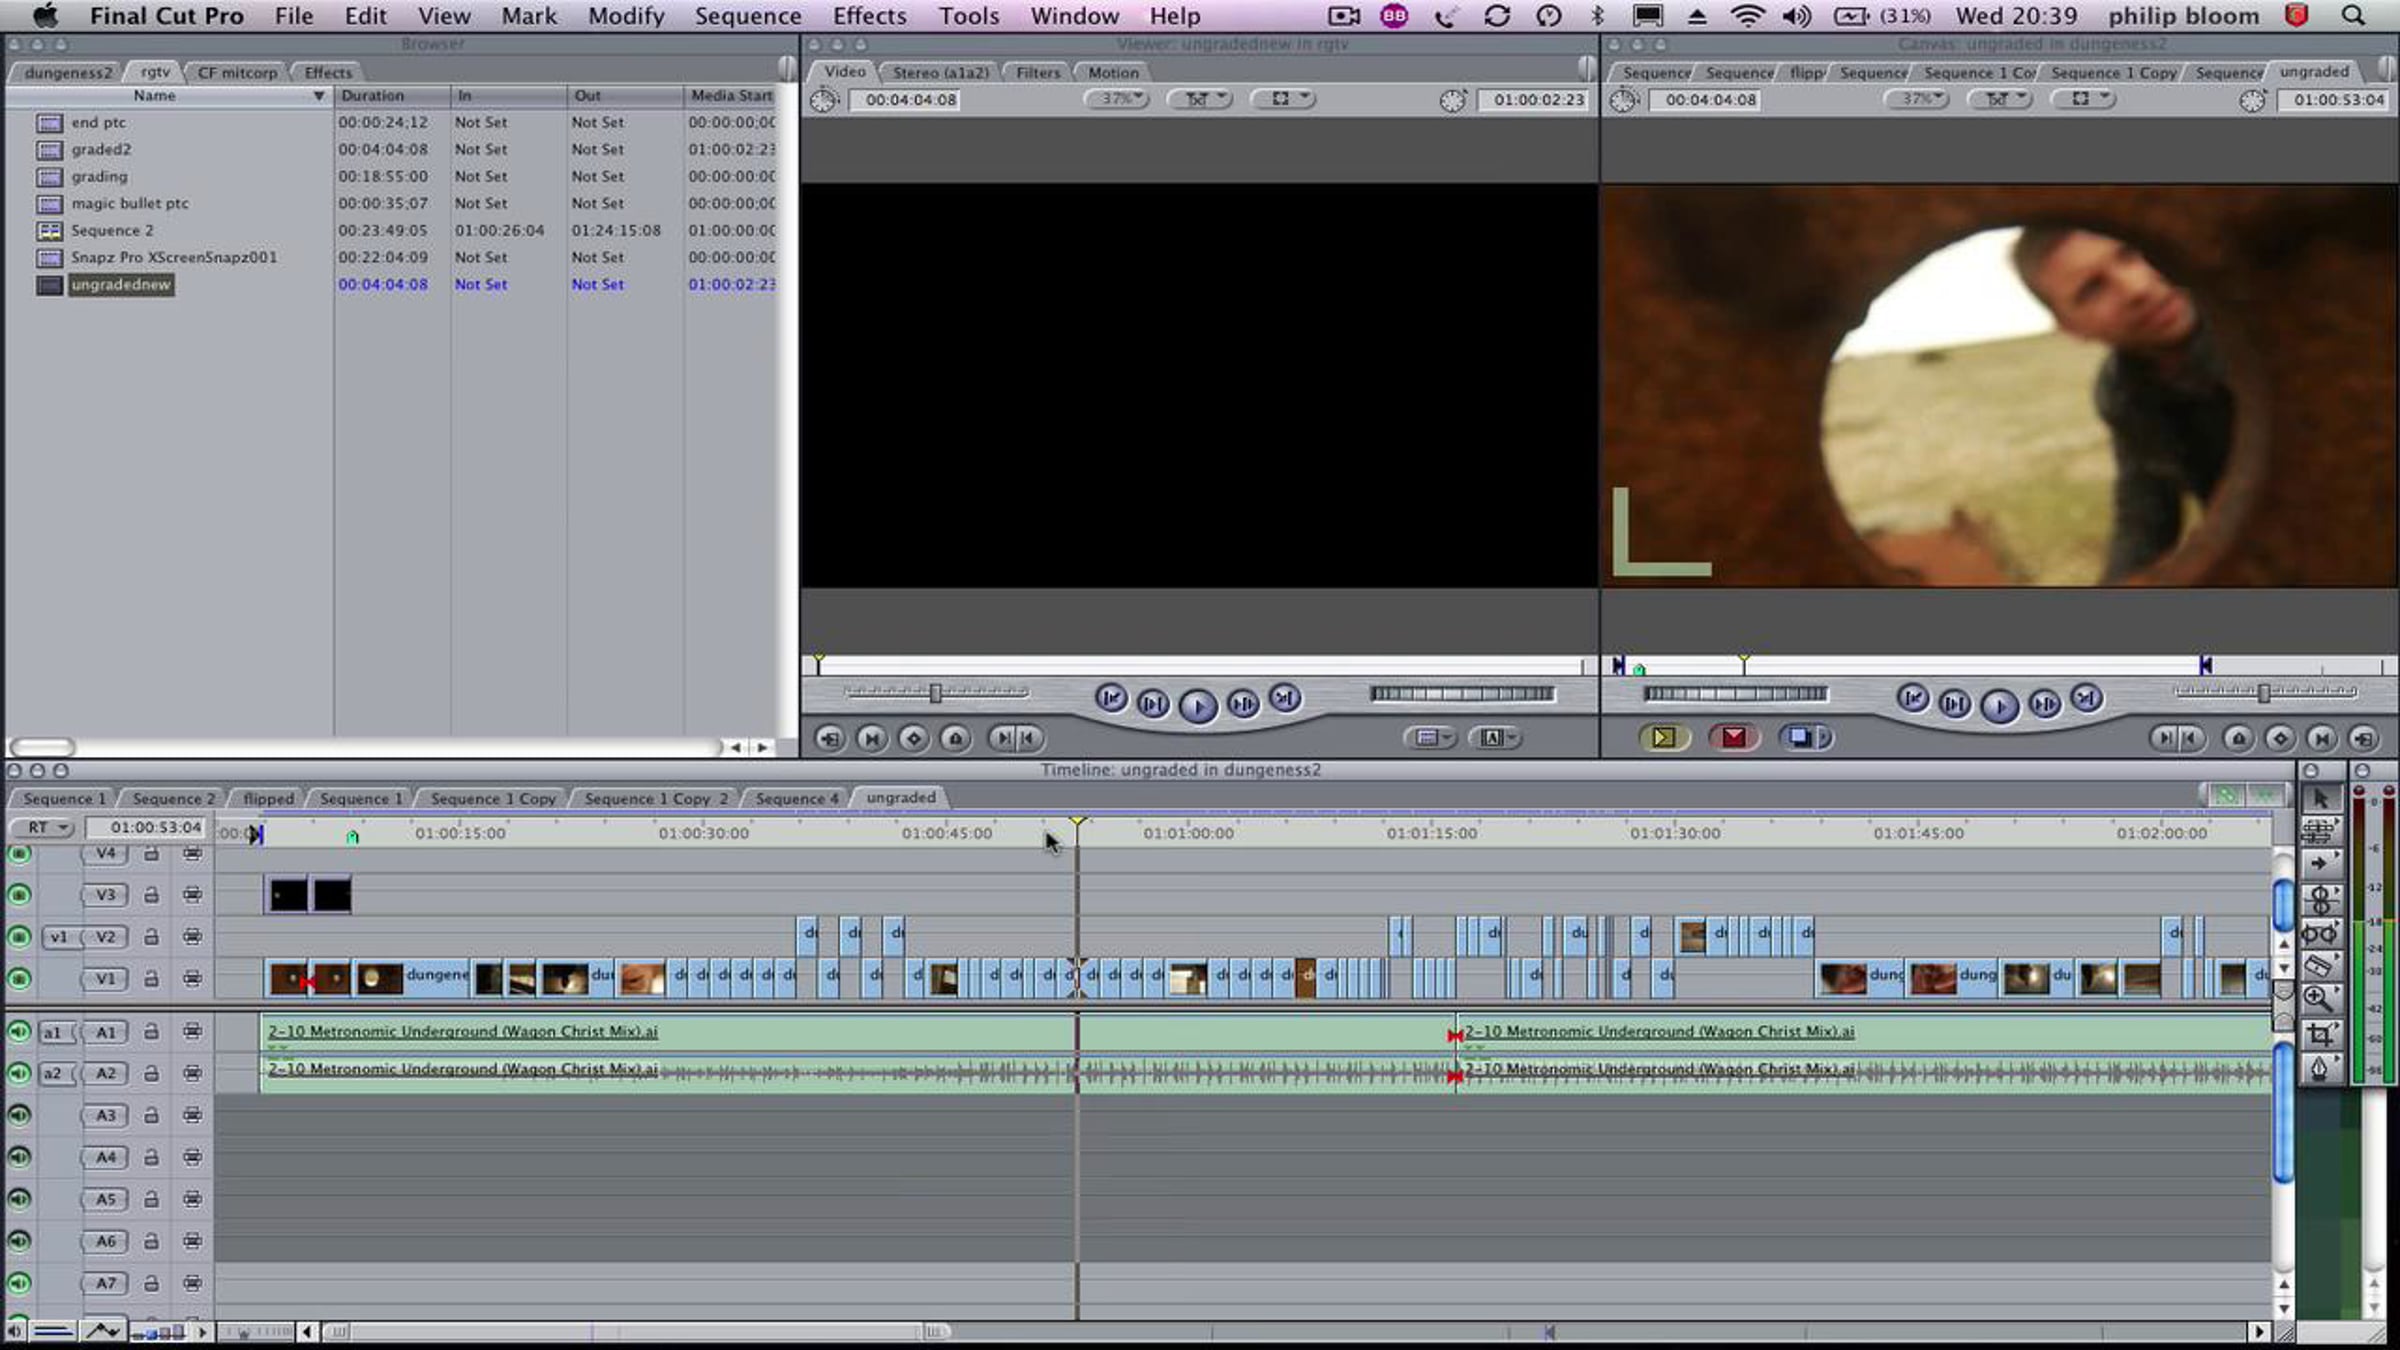This screenshot has width=2400, height=1350.
Task: Select the Roll edit tool
Action: [2320, 899]
